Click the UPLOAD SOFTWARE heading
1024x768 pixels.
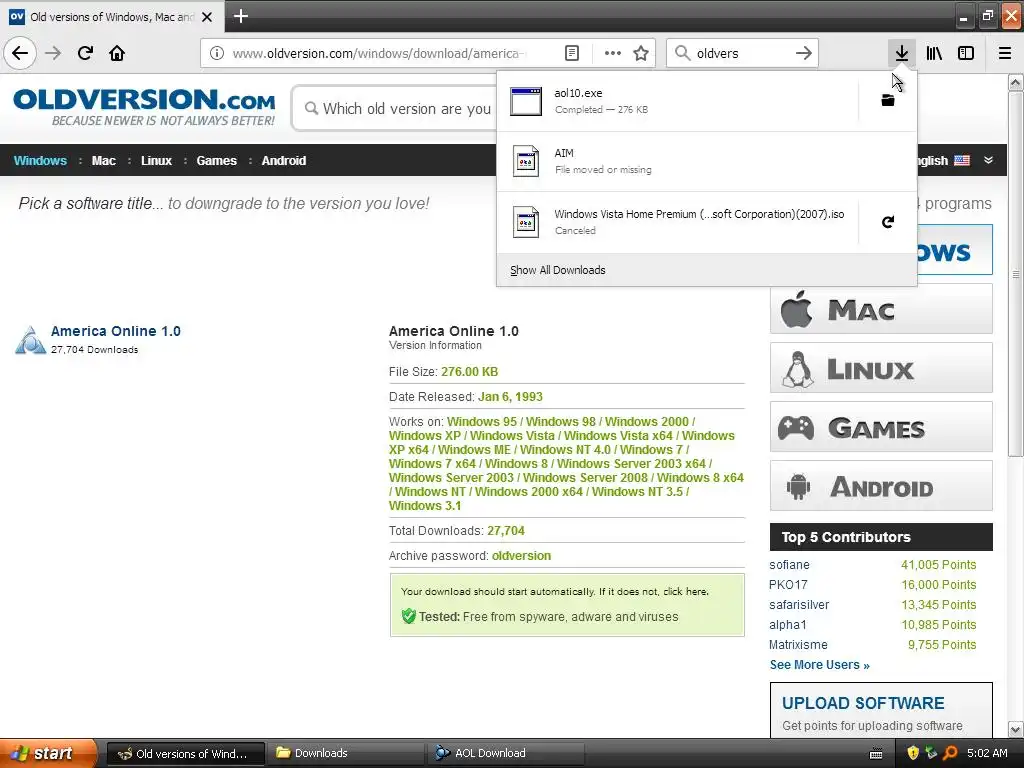tap(863, 703)
